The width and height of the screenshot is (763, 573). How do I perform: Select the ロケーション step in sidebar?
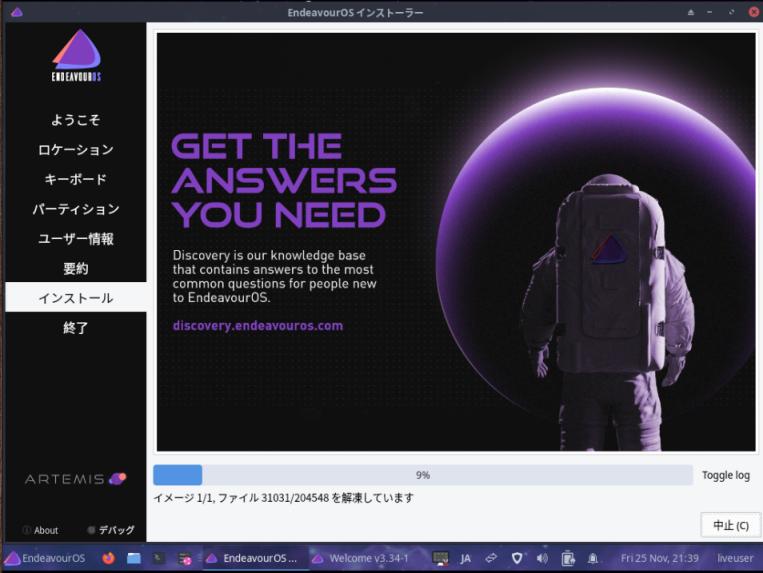(x=75, y=150)
